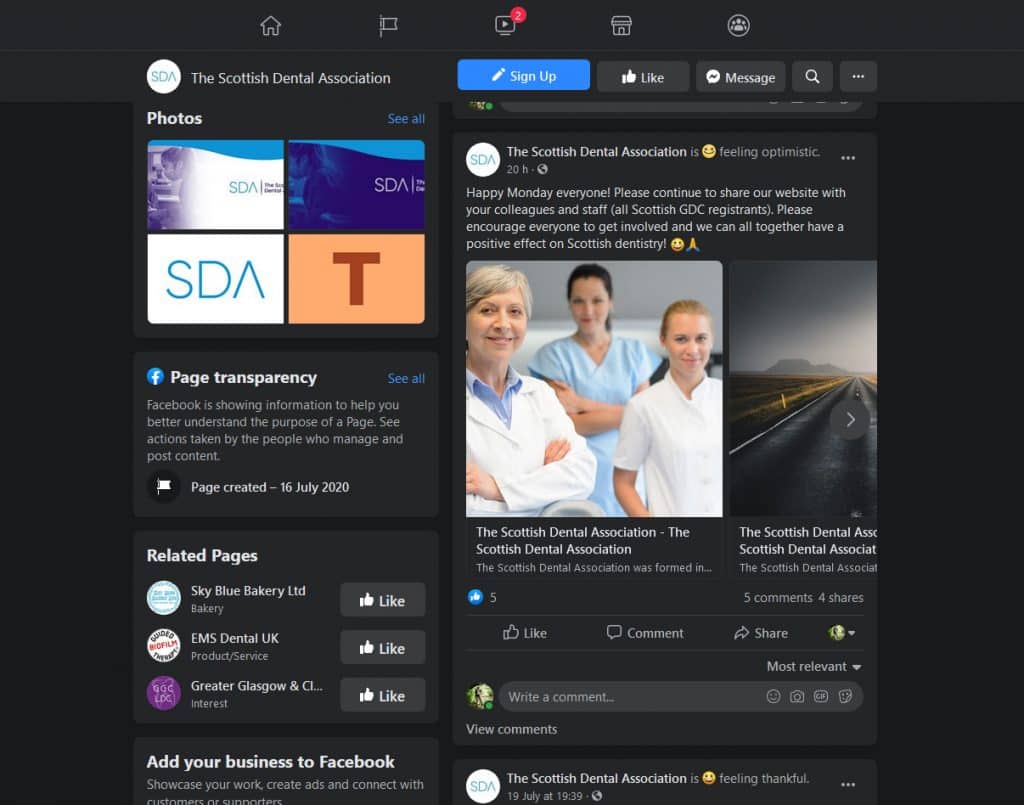Screen dimensions: 1024x805
Task: Click Greater Glasgow purple avatar icon
Action: [x=164, y=693]
